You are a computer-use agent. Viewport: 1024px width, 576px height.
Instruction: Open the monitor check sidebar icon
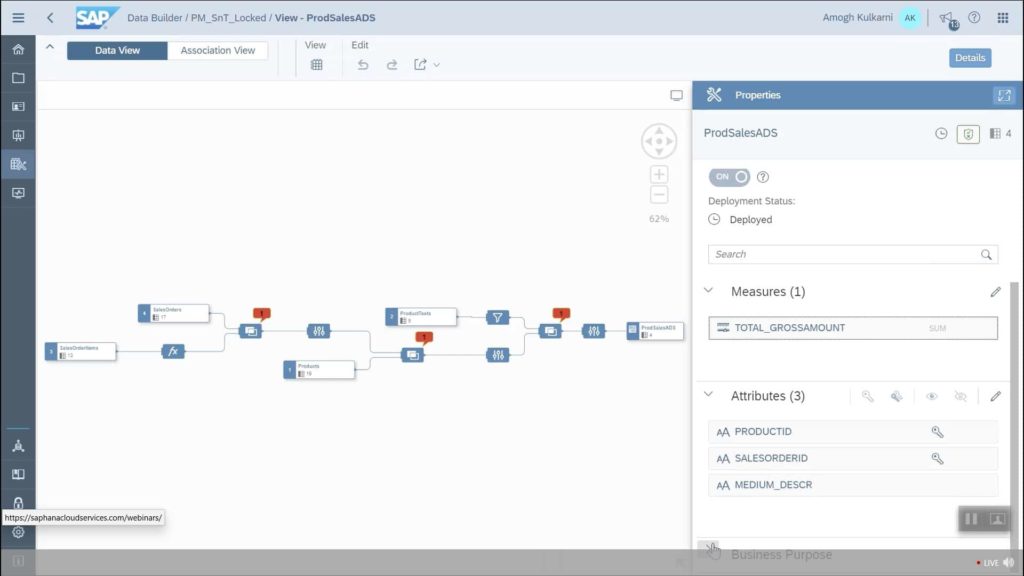pyautogui.click(x=18, y=193)
